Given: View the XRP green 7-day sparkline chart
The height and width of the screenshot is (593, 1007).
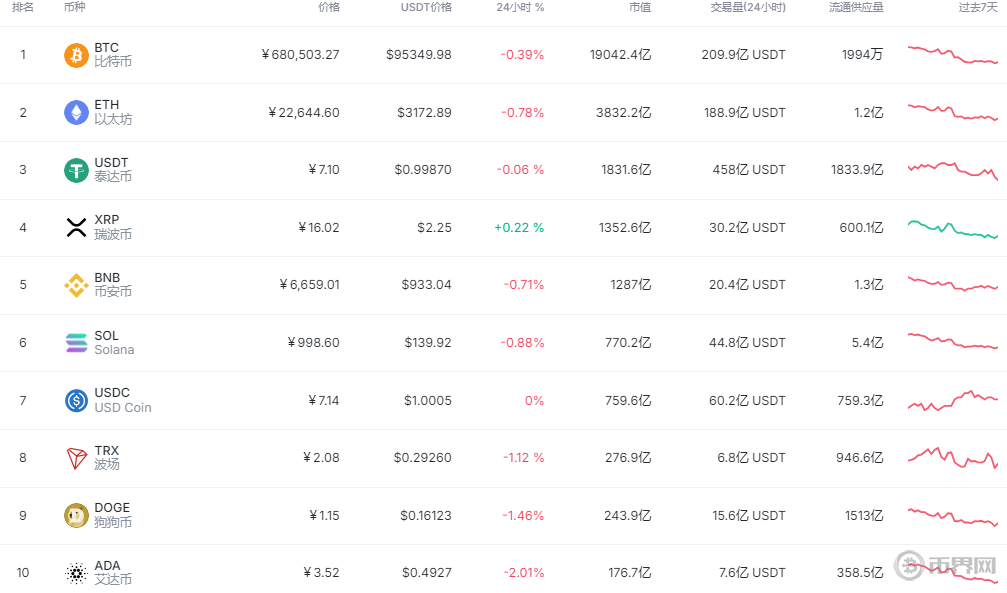Looking at the screenshot, I should [952, 229].
